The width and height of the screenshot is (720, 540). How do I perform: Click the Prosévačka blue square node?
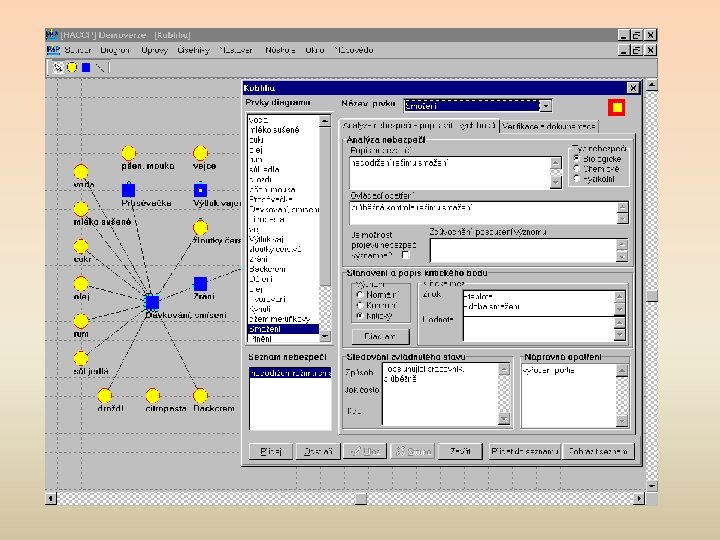pyautogui.click(x=129, y=190)
